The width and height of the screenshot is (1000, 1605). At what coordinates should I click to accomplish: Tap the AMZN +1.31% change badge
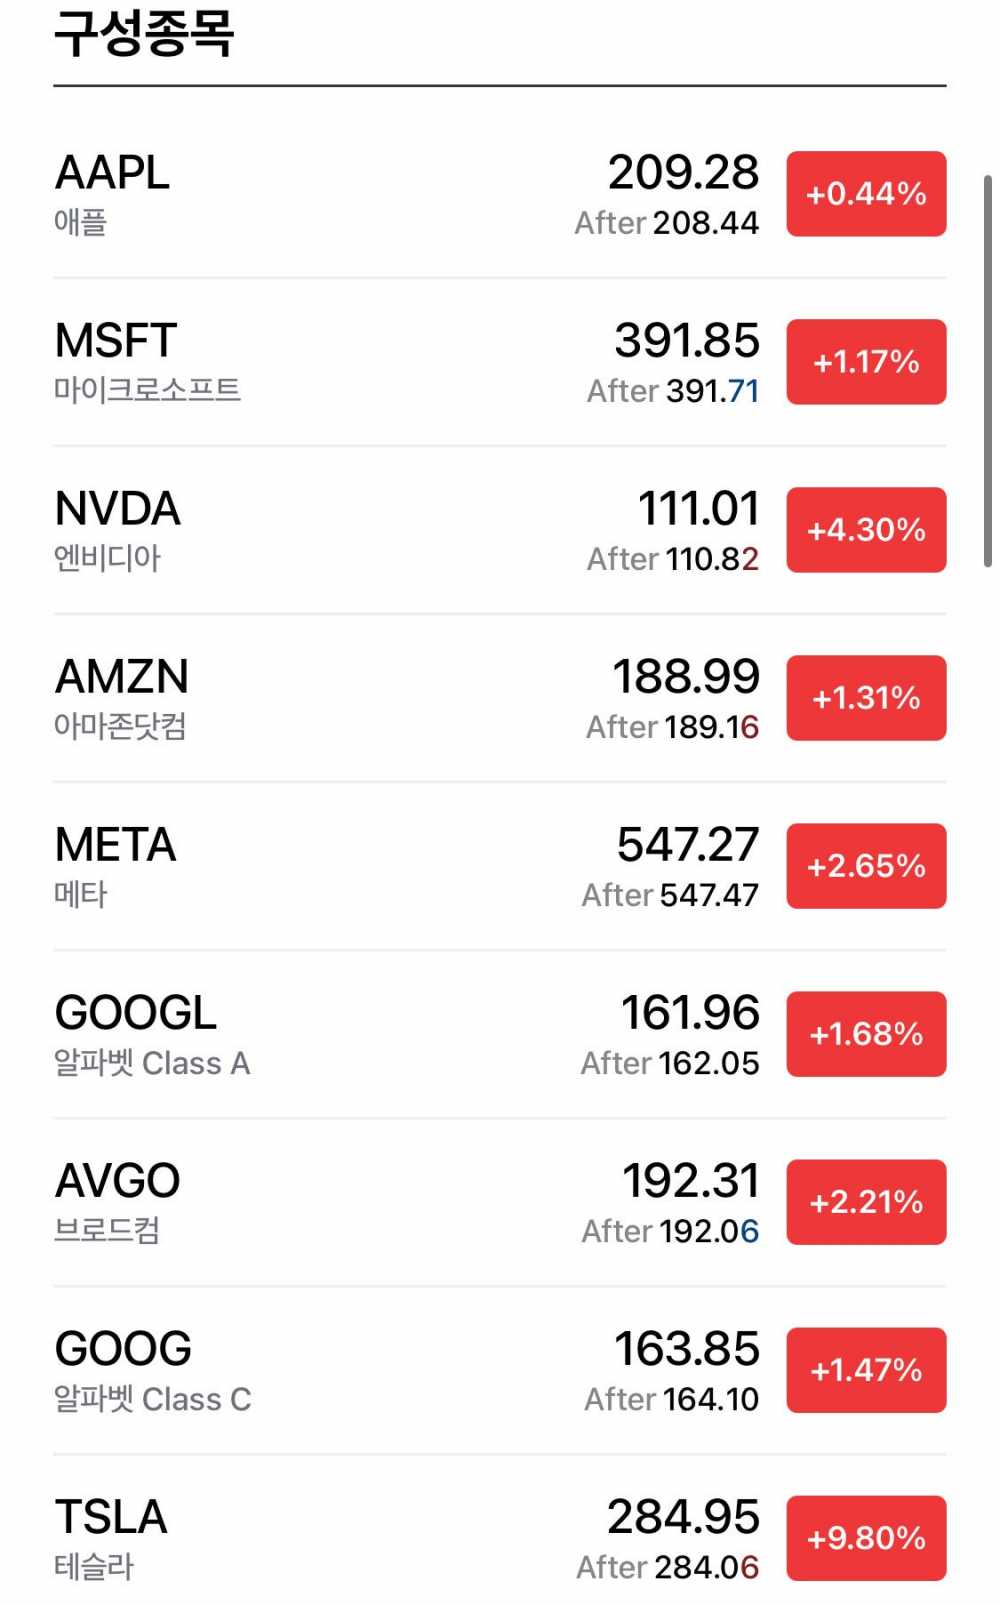[866, 698]
